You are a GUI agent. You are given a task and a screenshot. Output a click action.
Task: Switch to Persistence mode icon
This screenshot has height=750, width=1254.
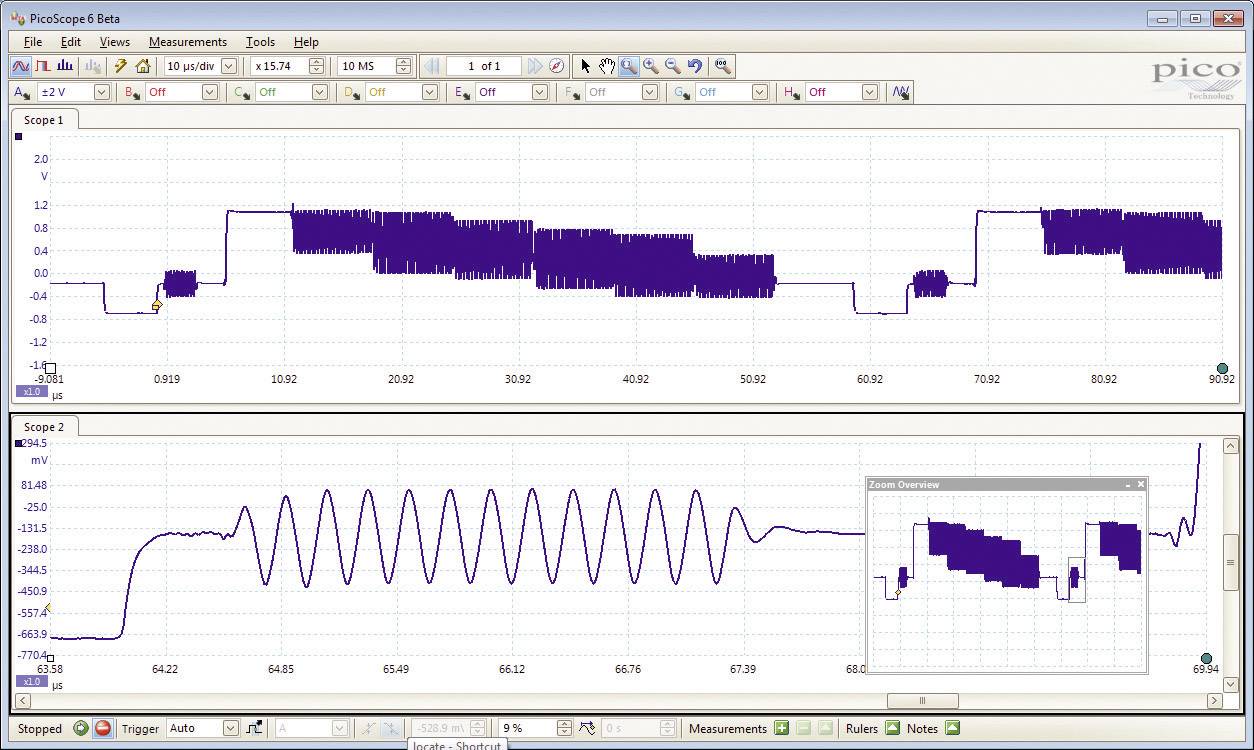coord(42,66)
